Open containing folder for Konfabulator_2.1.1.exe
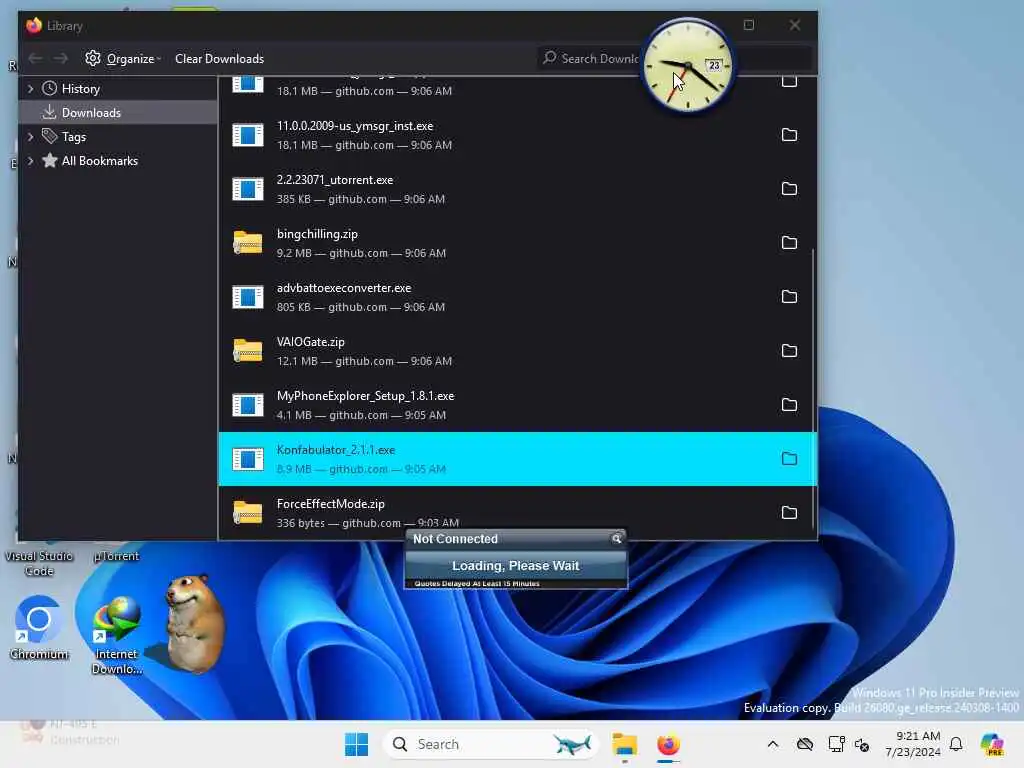The width and height of the screenshot is (1024, 768). (x=789, y=459)
